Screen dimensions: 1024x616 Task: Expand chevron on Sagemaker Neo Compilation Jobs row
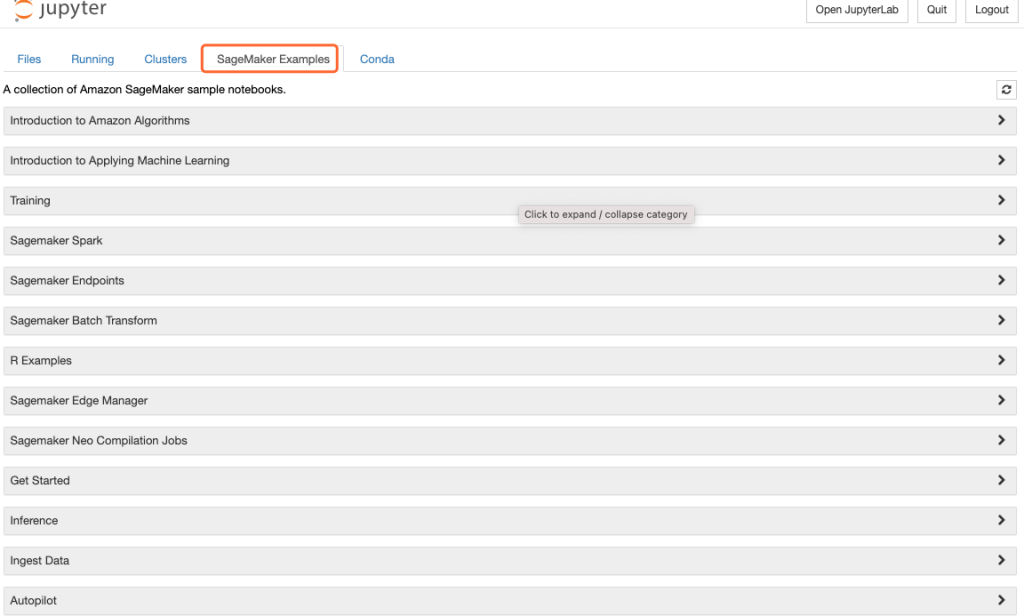point(1001,440)
